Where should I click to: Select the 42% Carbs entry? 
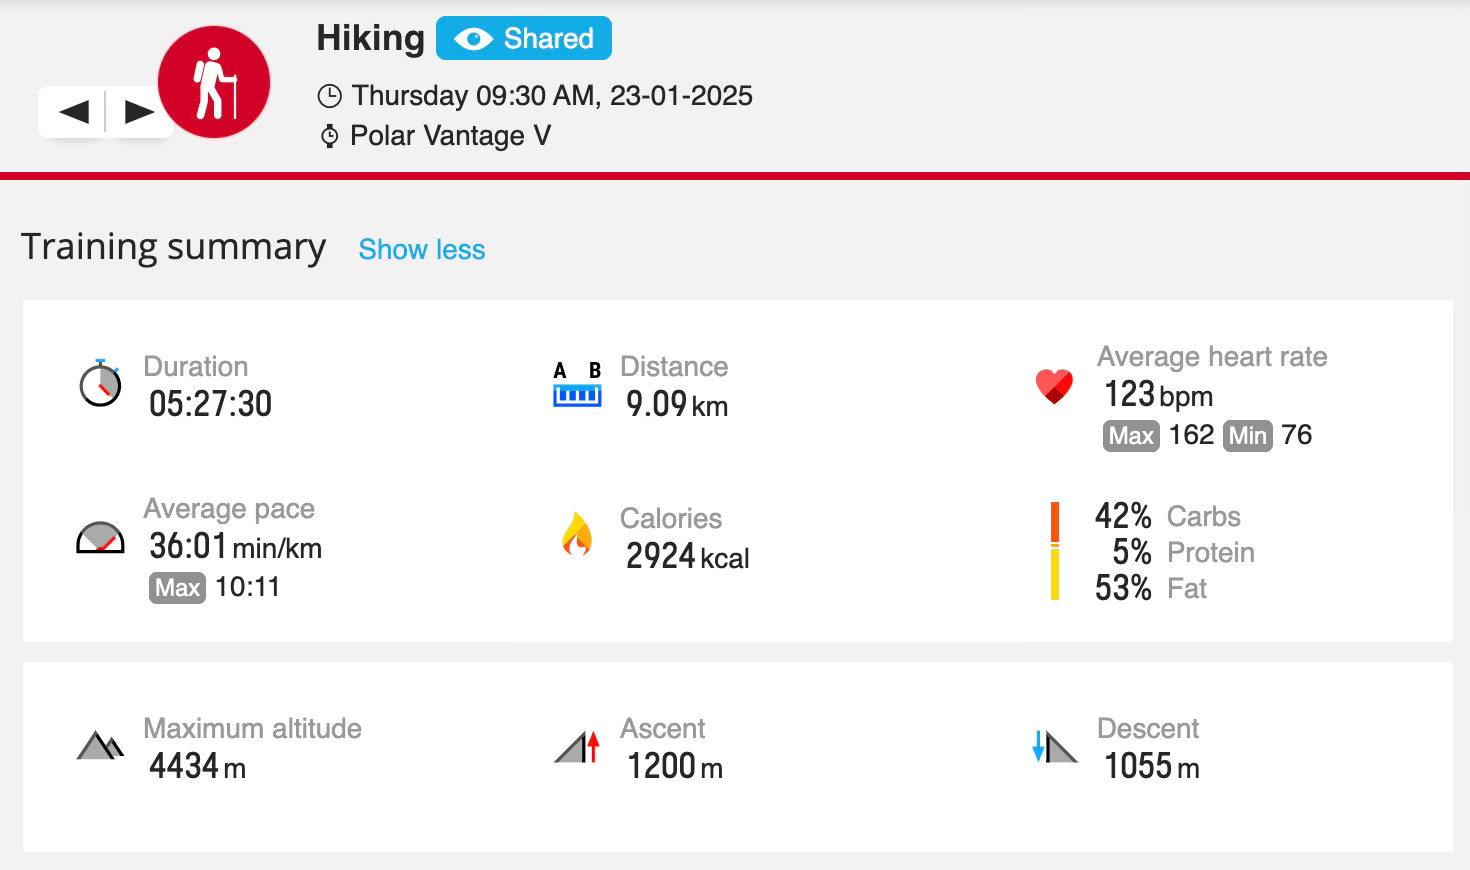[x=1167, y=516]
